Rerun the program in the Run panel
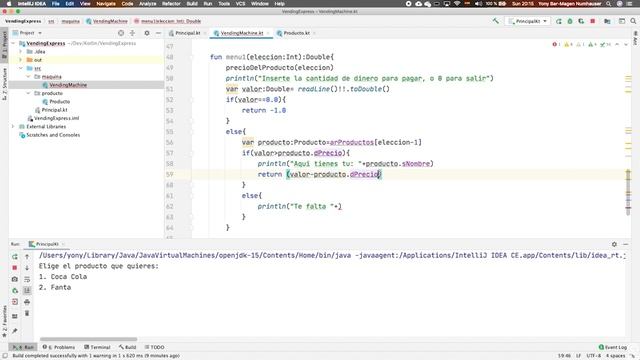Image resolution: width=640 pixels, height=360 pixels. click(15, 256)
